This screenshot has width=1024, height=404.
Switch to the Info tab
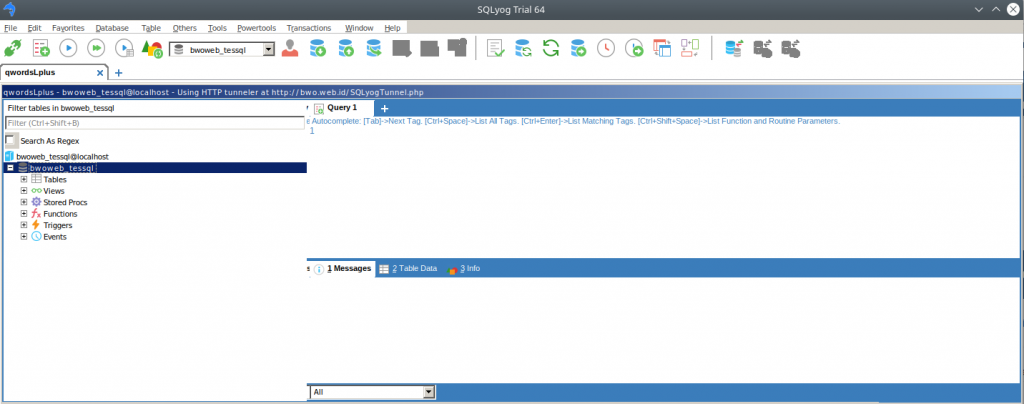tap(465, 268)
